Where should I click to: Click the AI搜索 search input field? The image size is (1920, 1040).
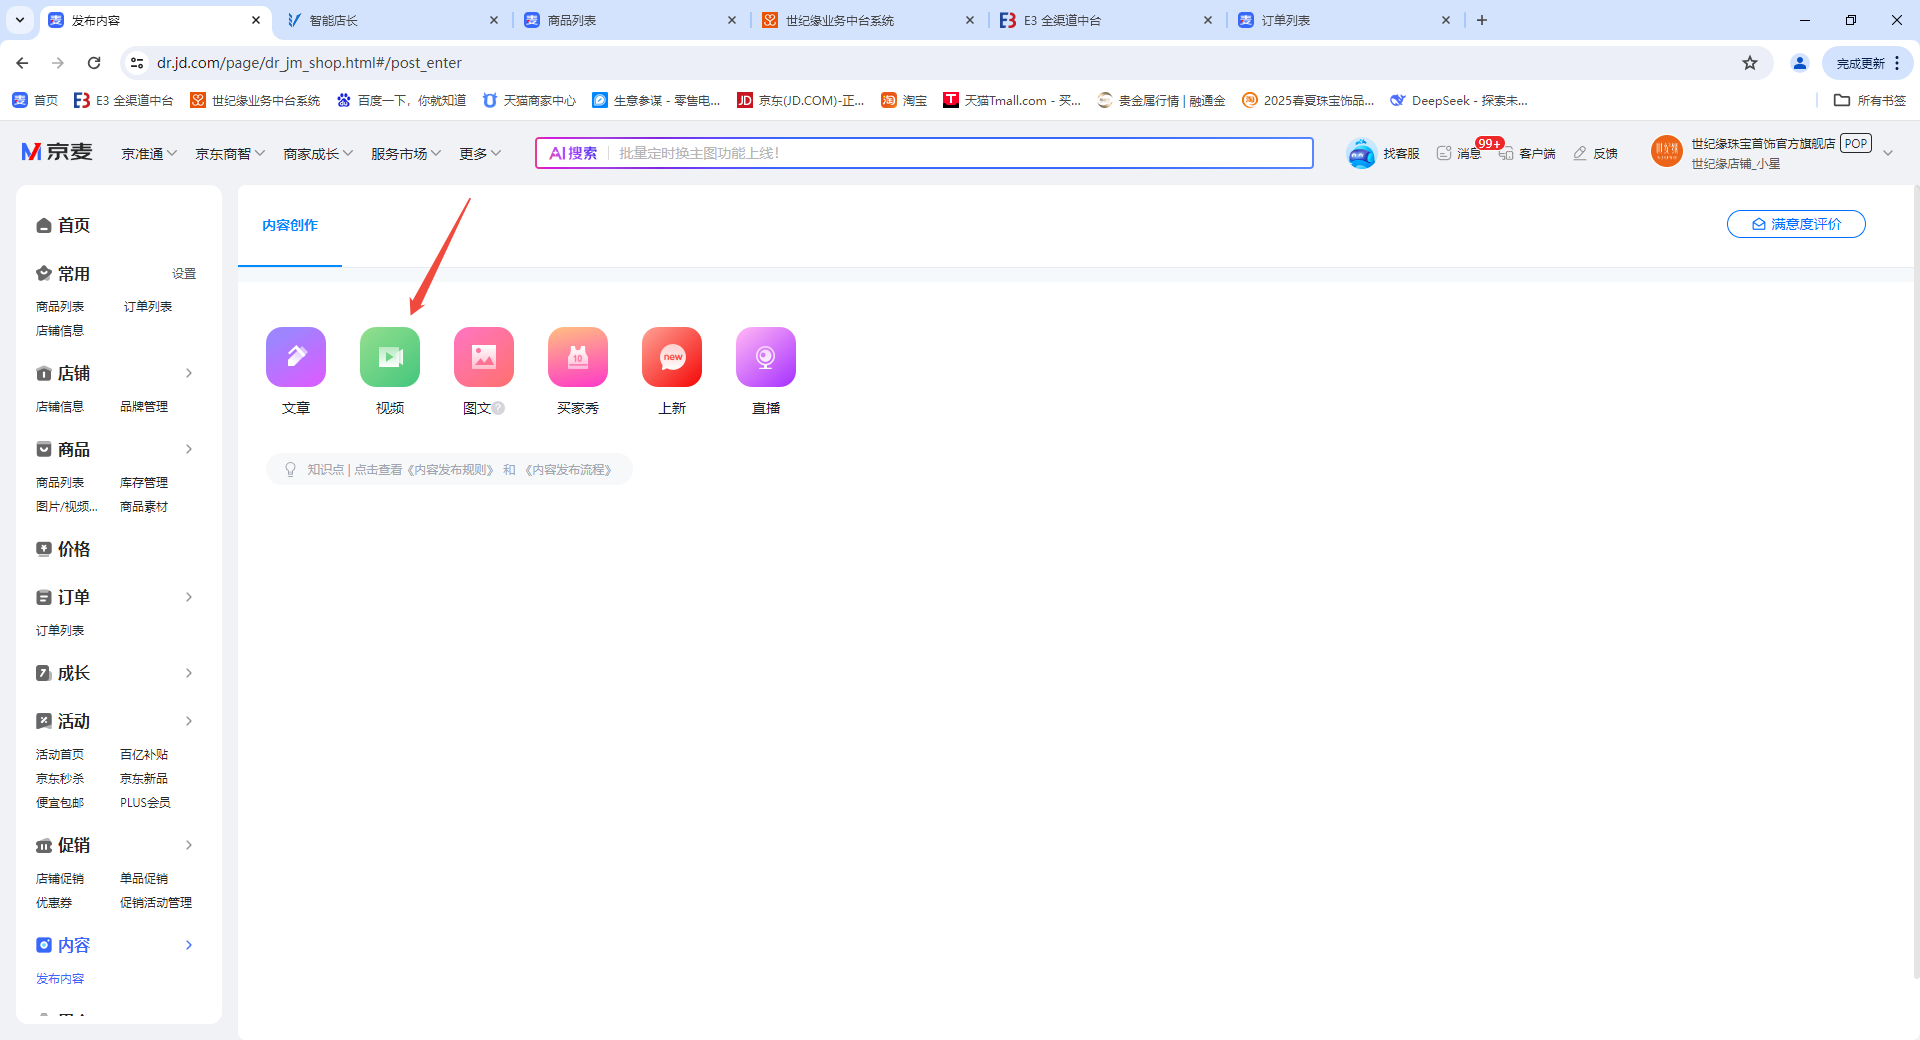tap(960, 153)
